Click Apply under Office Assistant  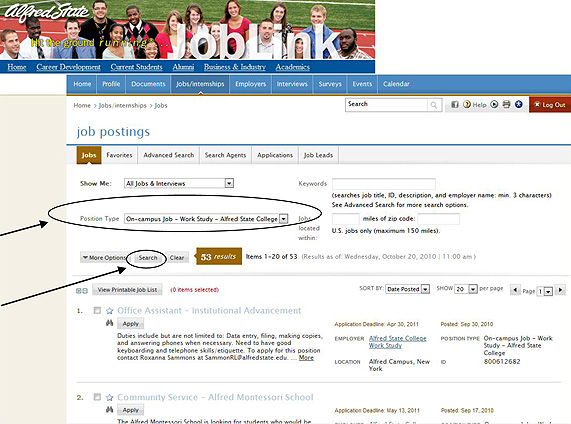tap(130, 323)
